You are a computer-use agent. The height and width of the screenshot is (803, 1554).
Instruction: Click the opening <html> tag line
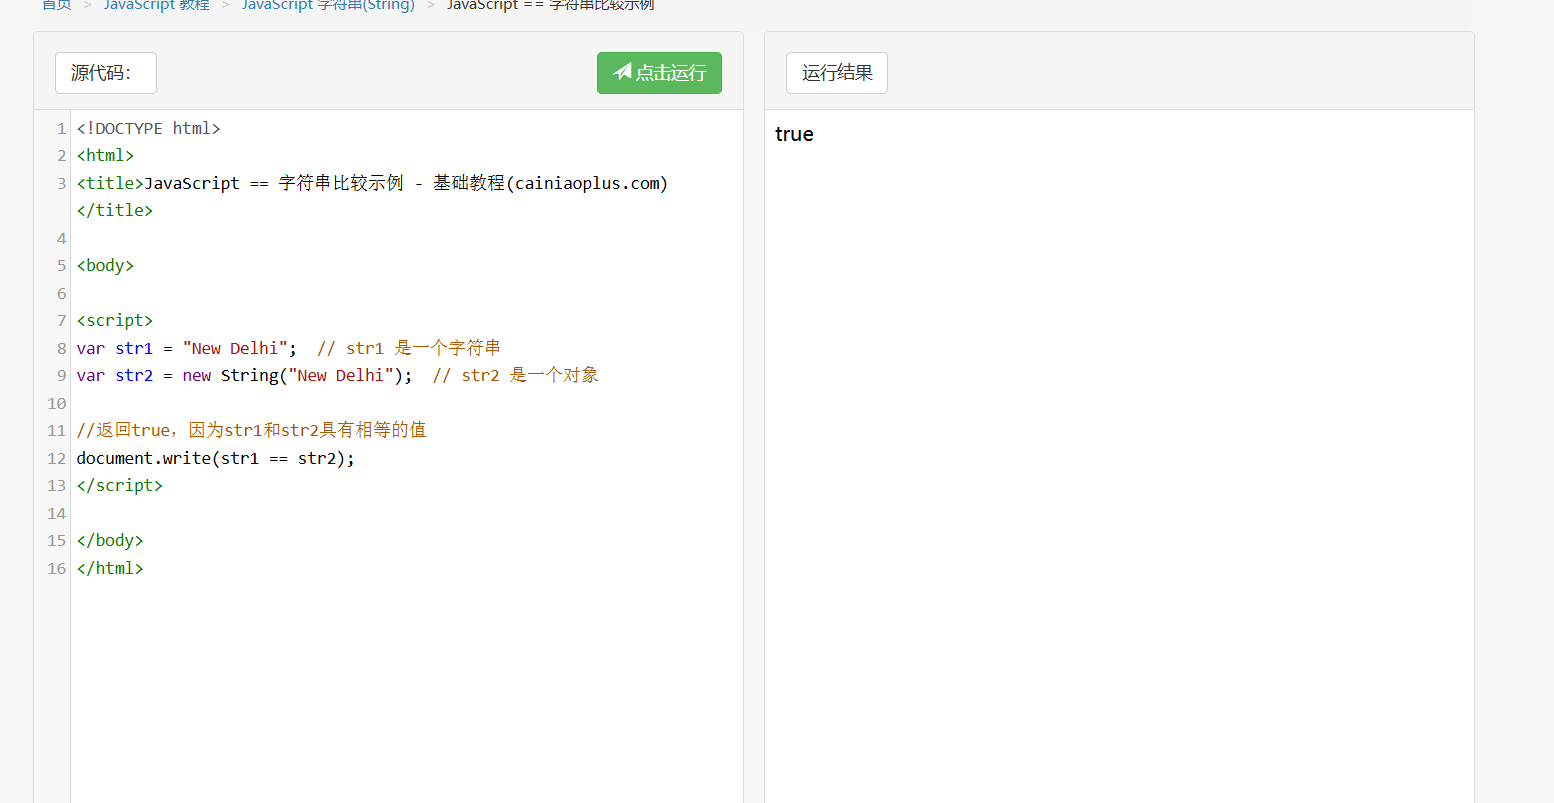click(x=105, y=155)
